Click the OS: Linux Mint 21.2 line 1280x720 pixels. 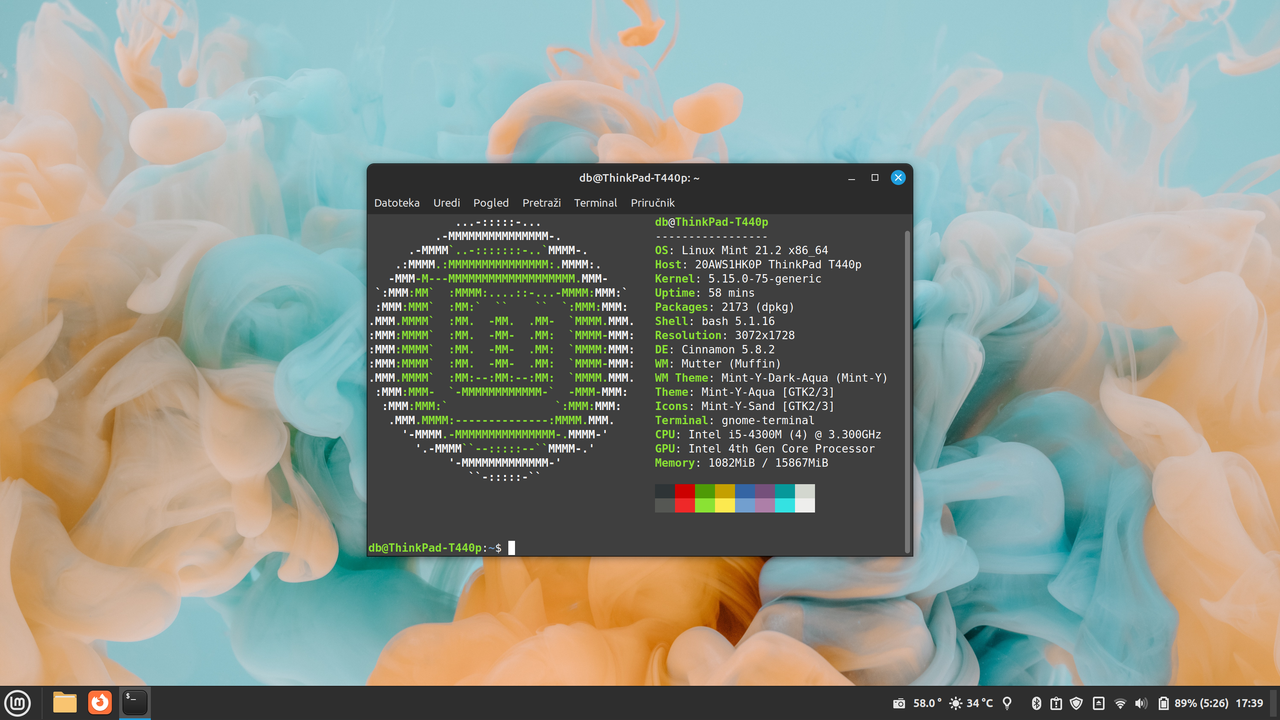pyautogui.click(x=741, y=250)
